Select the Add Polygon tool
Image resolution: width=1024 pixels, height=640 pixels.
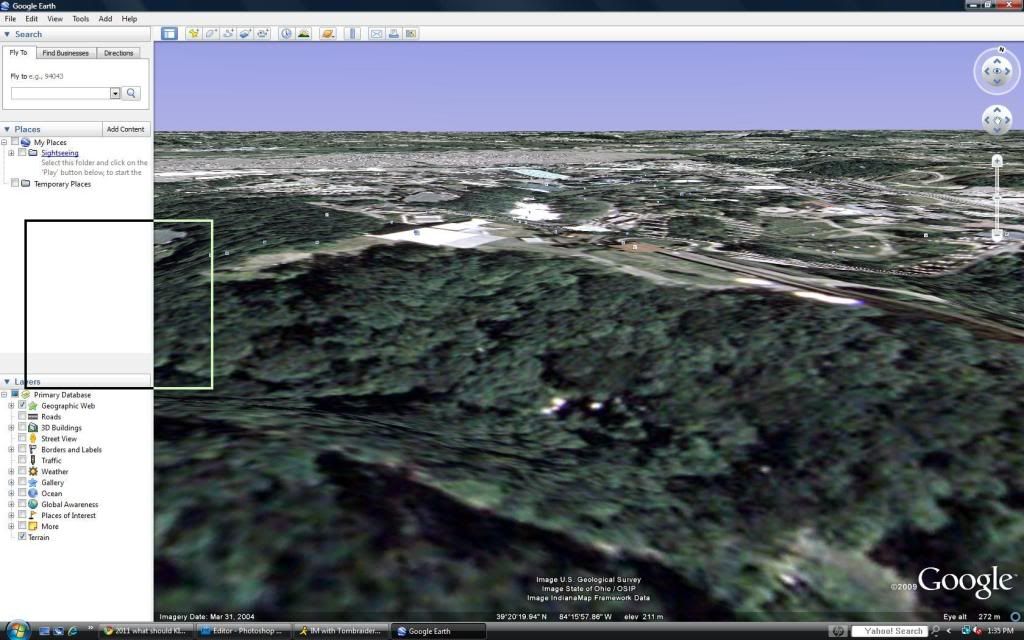pos(211,33)
